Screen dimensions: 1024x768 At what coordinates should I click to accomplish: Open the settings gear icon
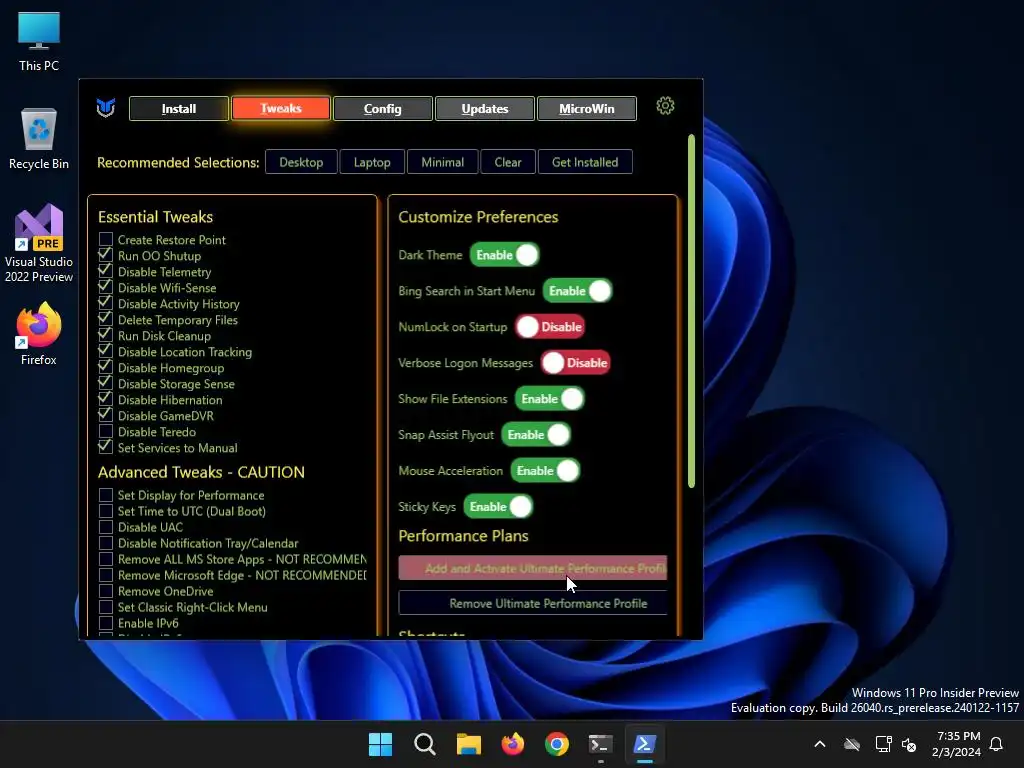[x=665, y=106]
